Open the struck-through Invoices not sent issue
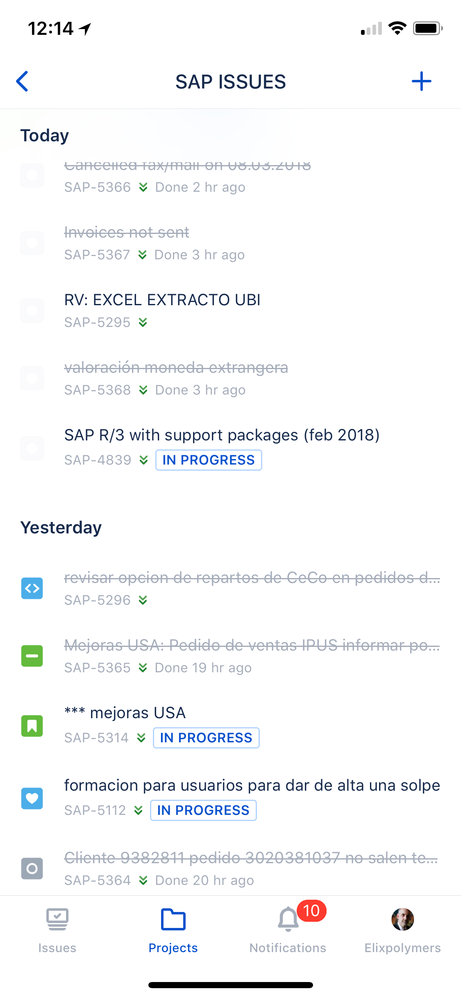461x998 pixels. (127, 233)
